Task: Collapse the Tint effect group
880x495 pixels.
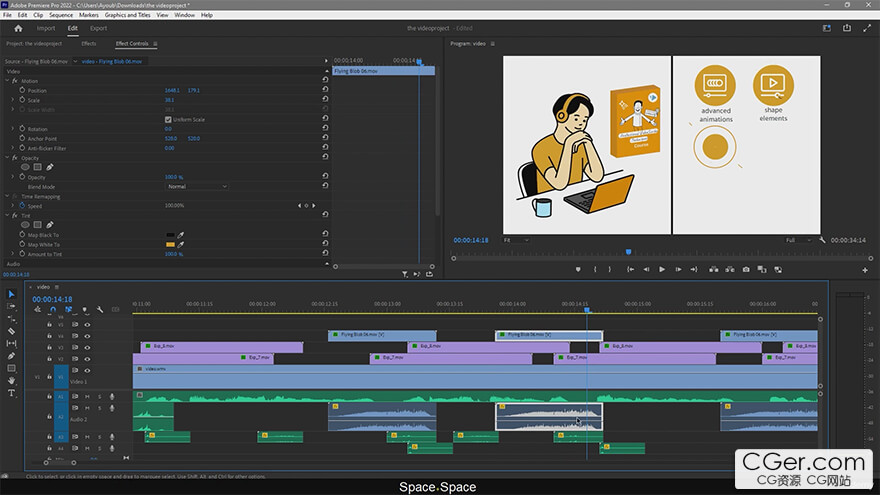Action: (7, 215)
